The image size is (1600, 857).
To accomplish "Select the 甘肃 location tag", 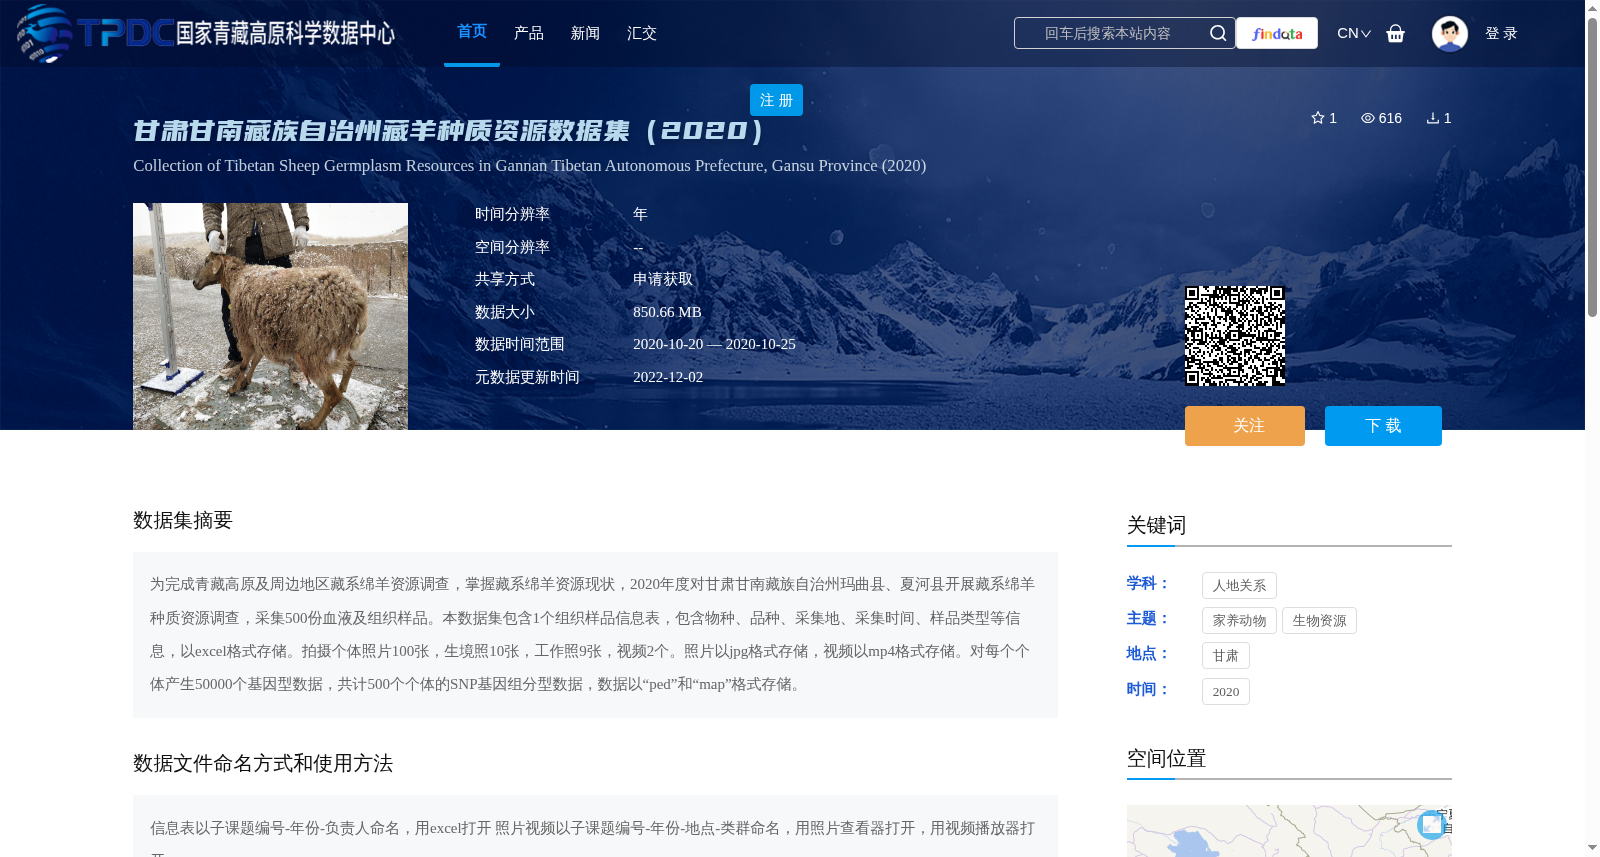I will [1225, 655].
